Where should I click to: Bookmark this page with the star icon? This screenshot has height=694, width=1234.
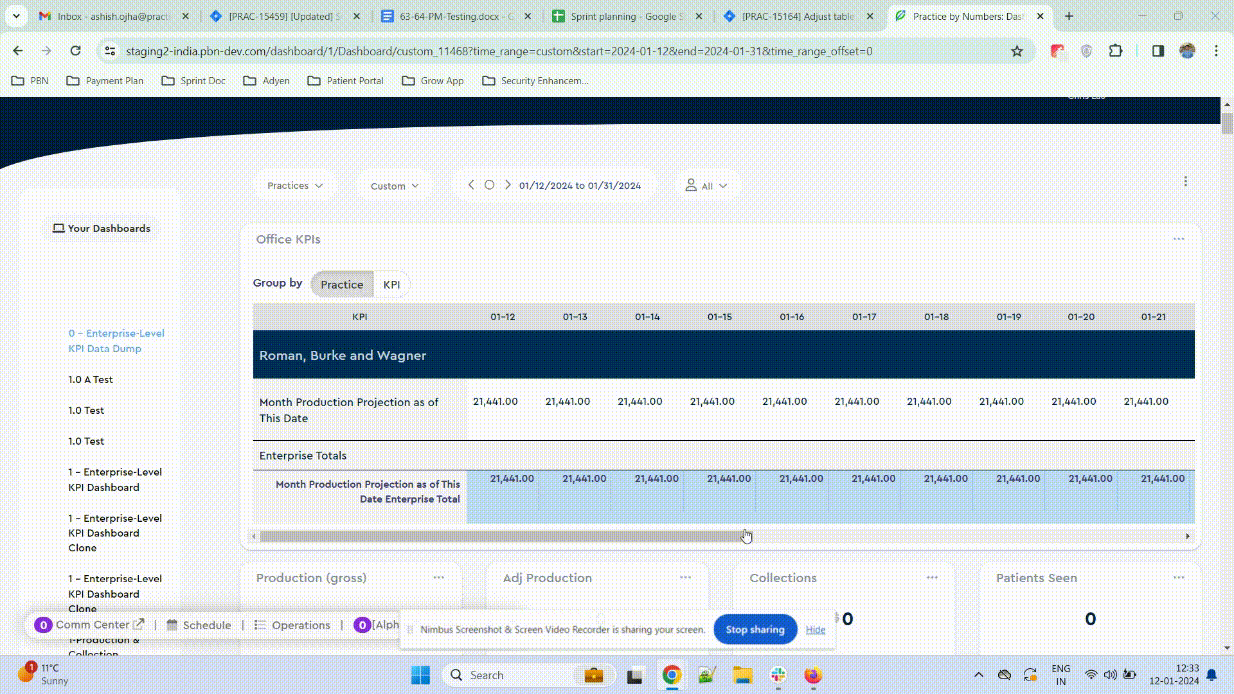pos(1017,51)
